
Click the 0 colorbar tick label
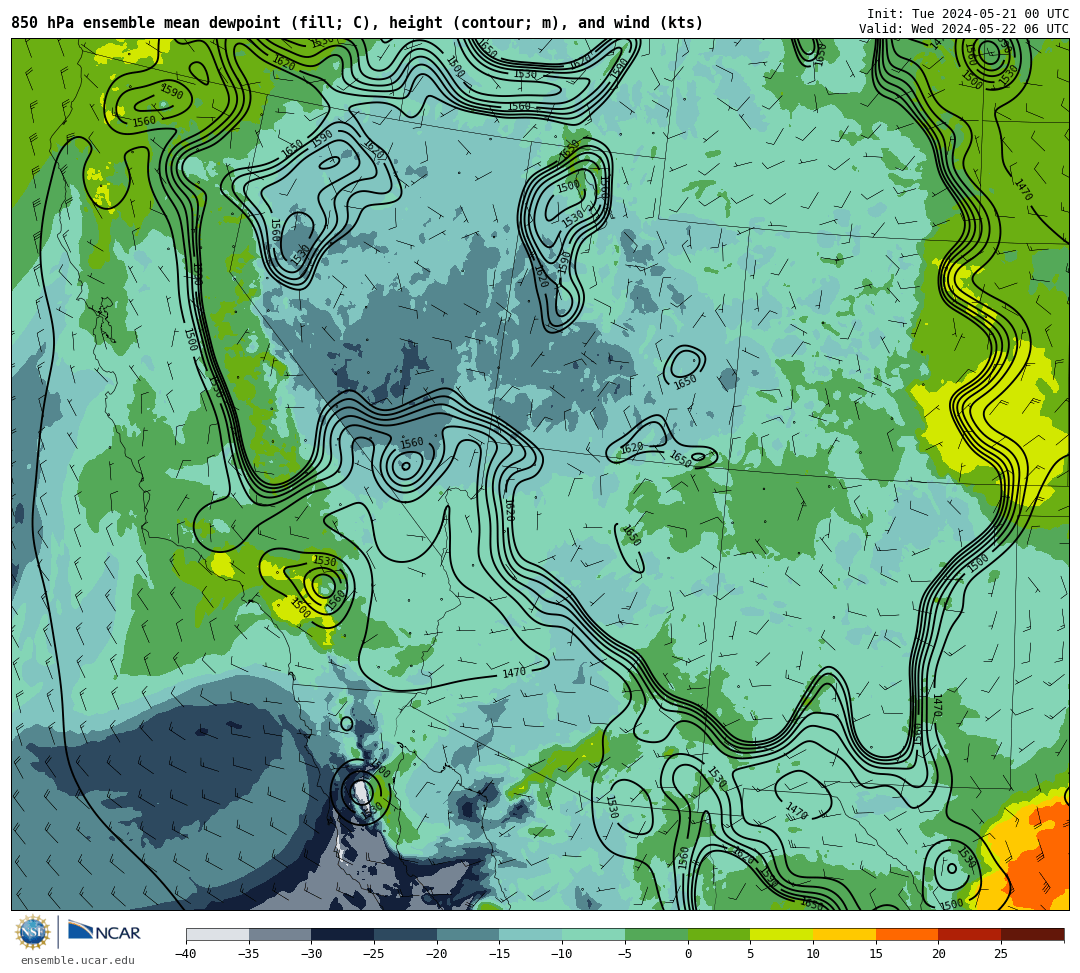688,954
